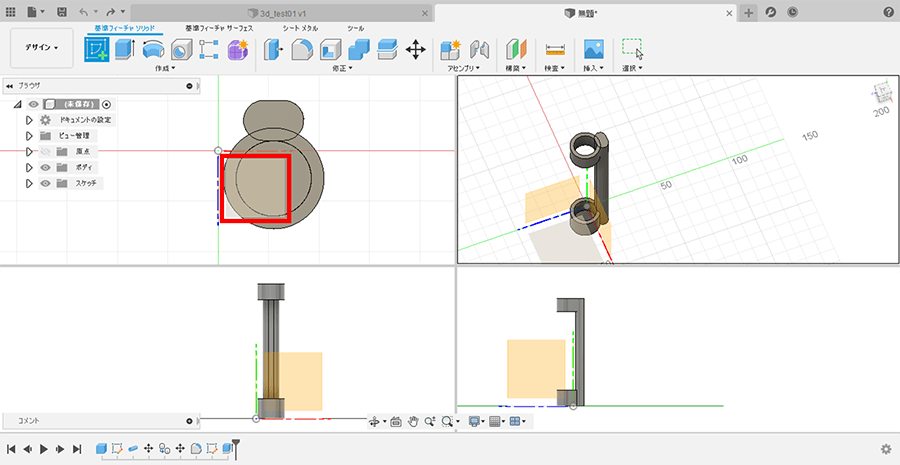
Task: Select the Revolve tool icon
Action: tap(153, 48)
